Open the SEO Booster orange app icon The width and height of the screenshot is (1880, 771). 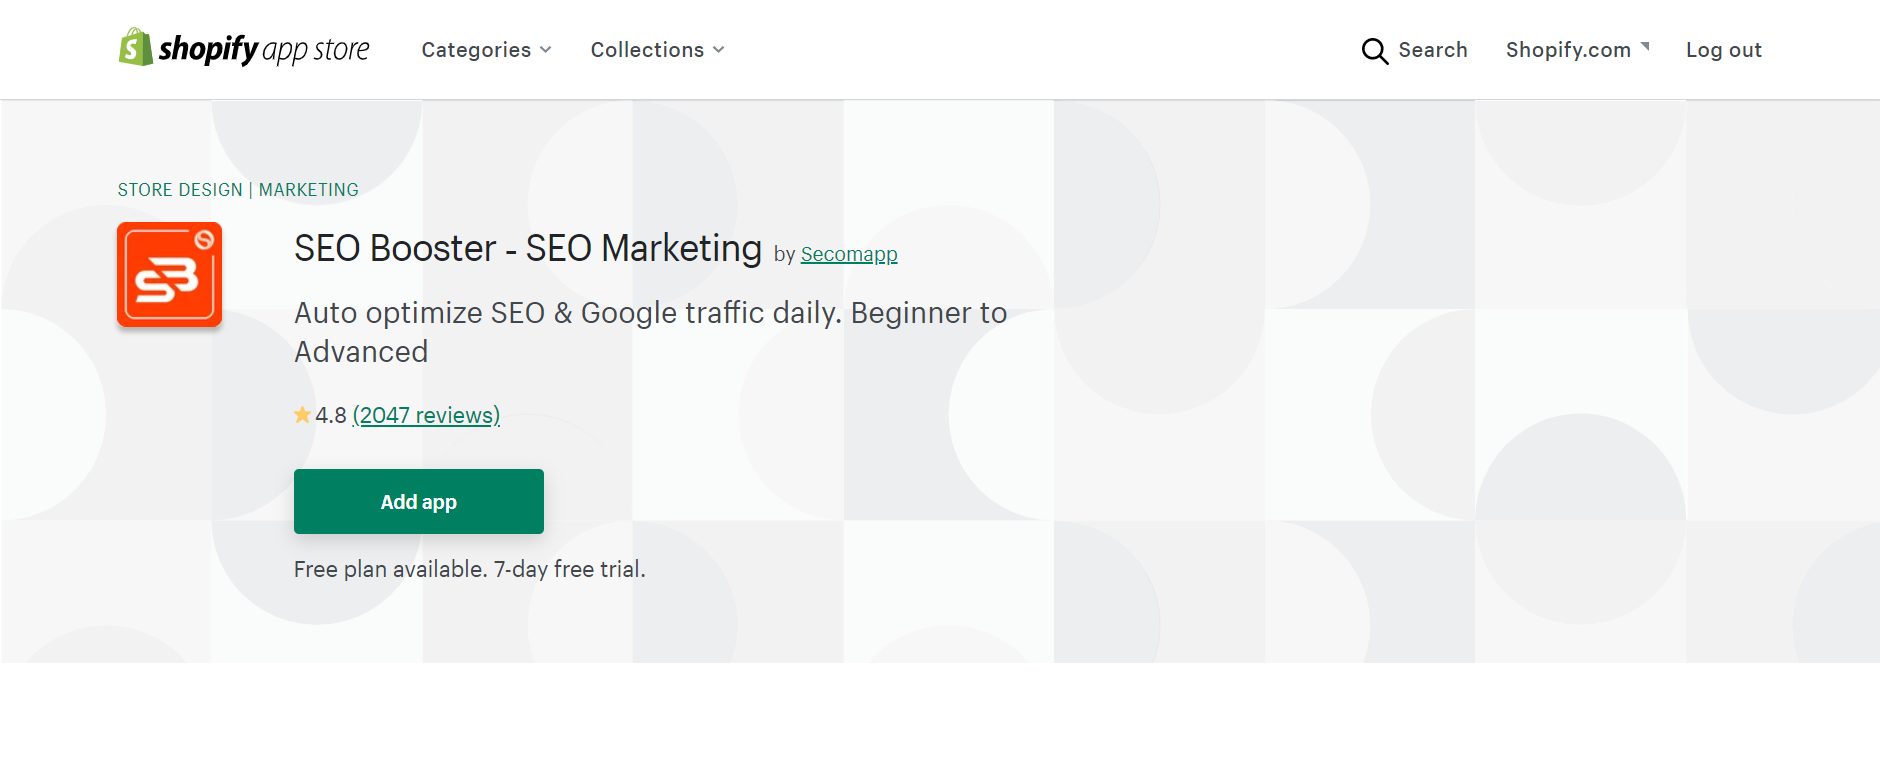click(169, 274)
